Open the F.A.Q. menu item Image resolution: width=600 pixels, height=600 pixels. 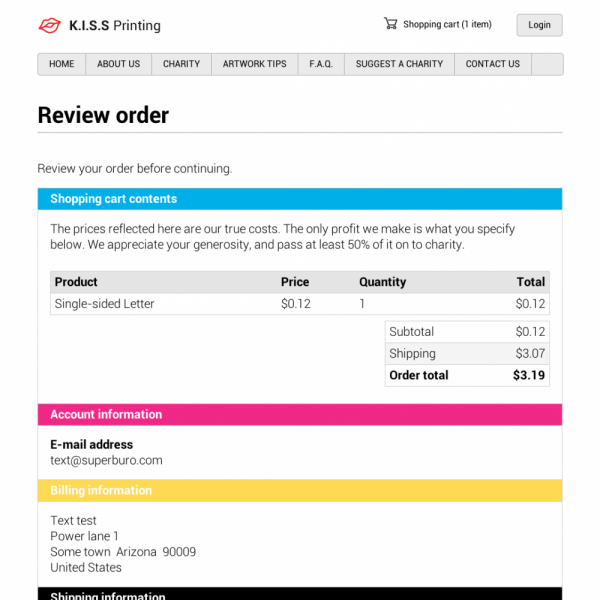[321, 64]
